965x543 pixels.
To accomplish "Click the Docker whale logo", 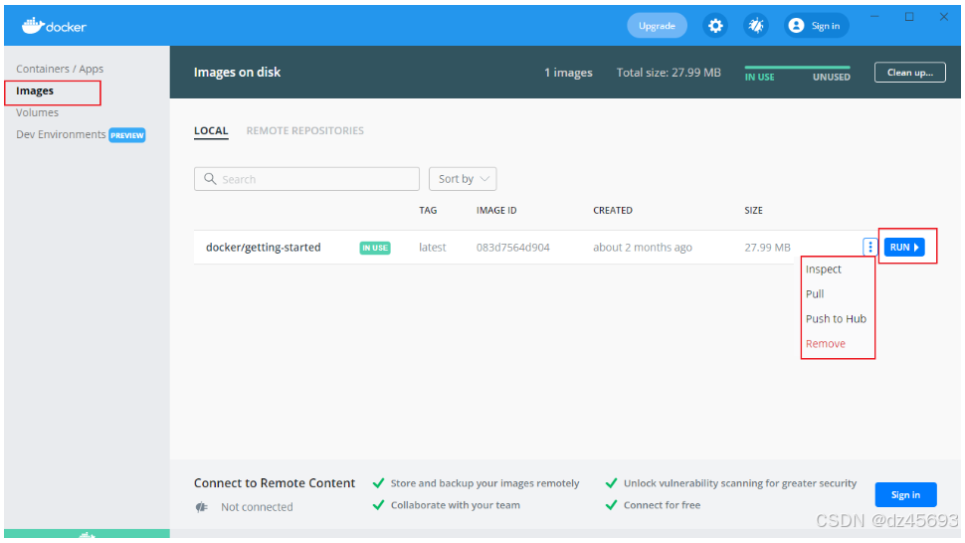I will point(32,25).
